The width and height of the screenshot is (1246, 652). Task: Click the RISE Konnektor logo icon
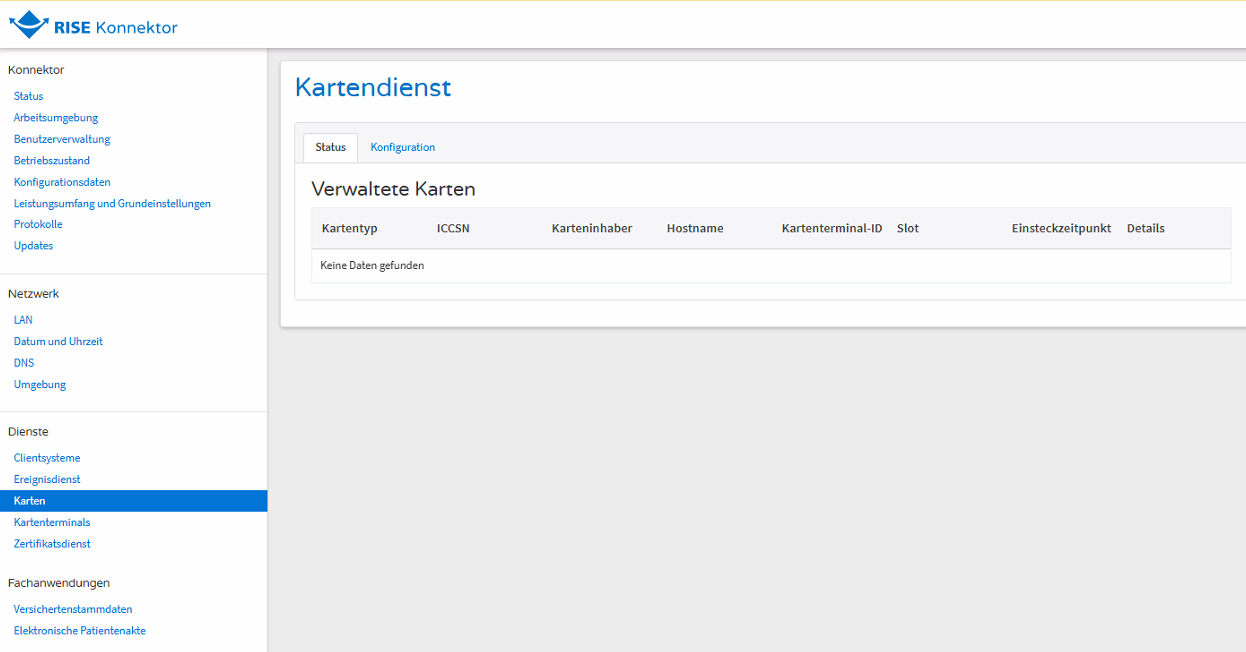[x=28, y=25]
